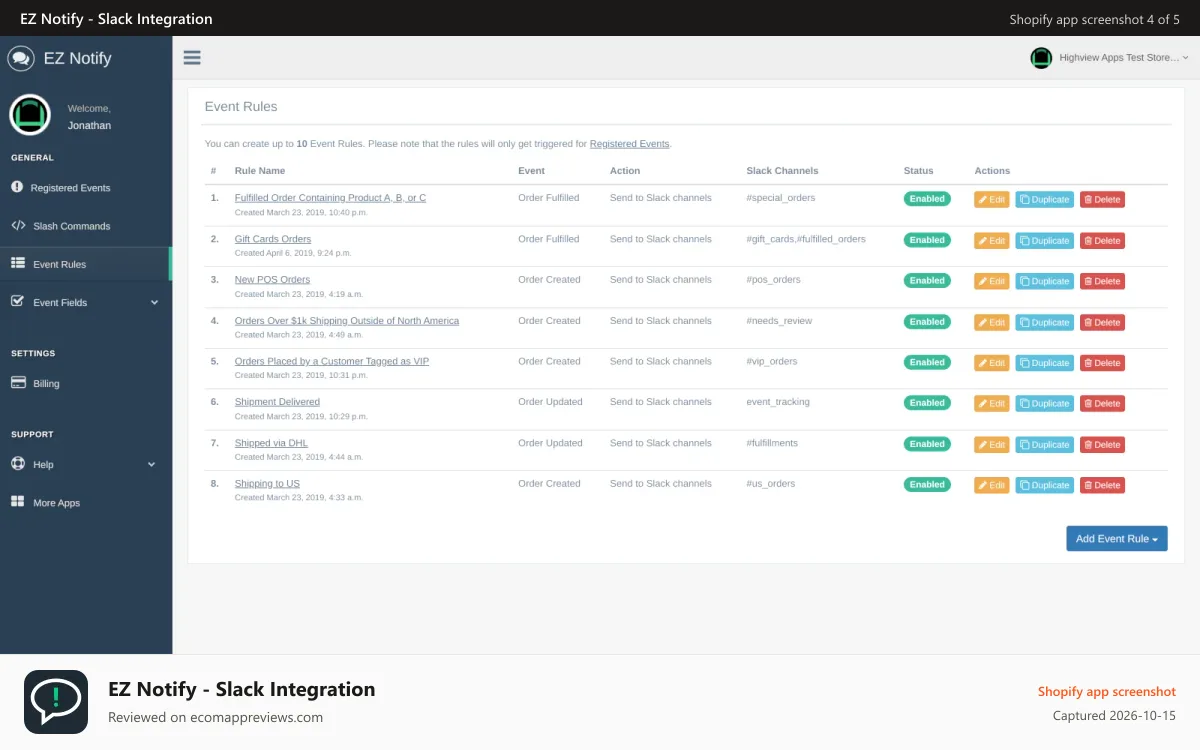Viewport: 1200px width, 750px height.
Task: Click the Slash Commands code icon
Action: pyautogui.click(x=18, y=225)
